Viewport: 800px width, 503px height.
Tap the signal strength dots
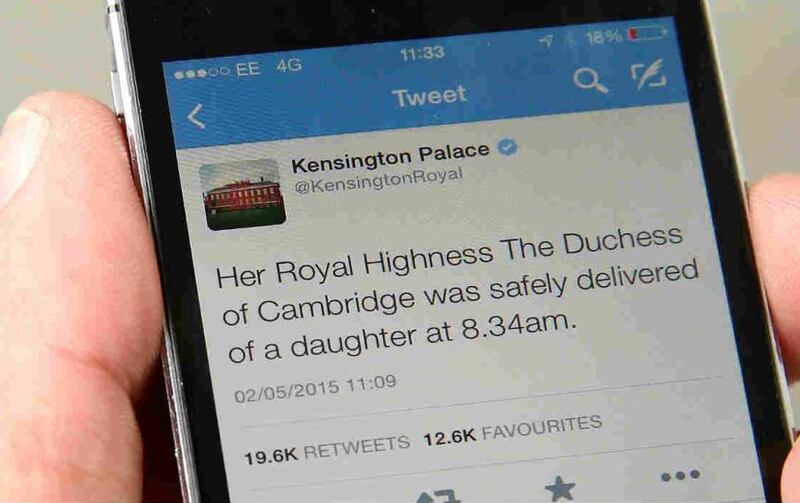[x=202, y=73]
